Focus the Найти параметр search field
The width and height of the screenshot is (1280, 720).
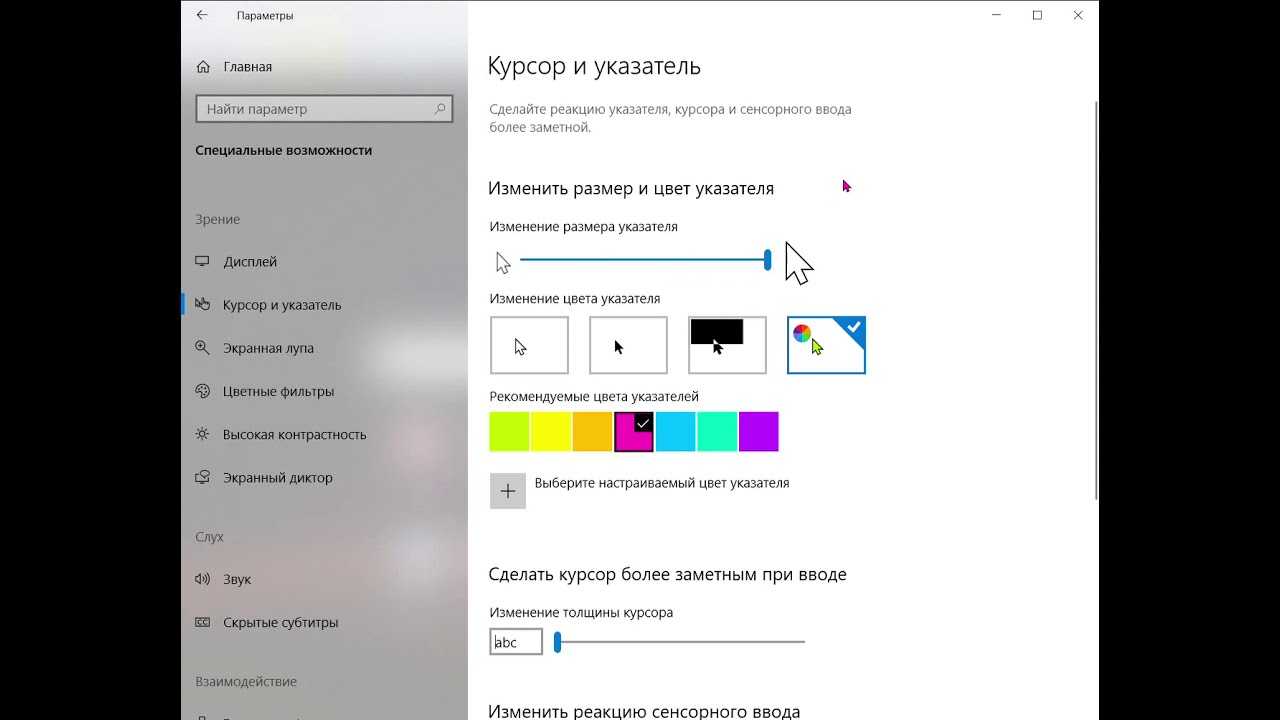pos(324,109)
